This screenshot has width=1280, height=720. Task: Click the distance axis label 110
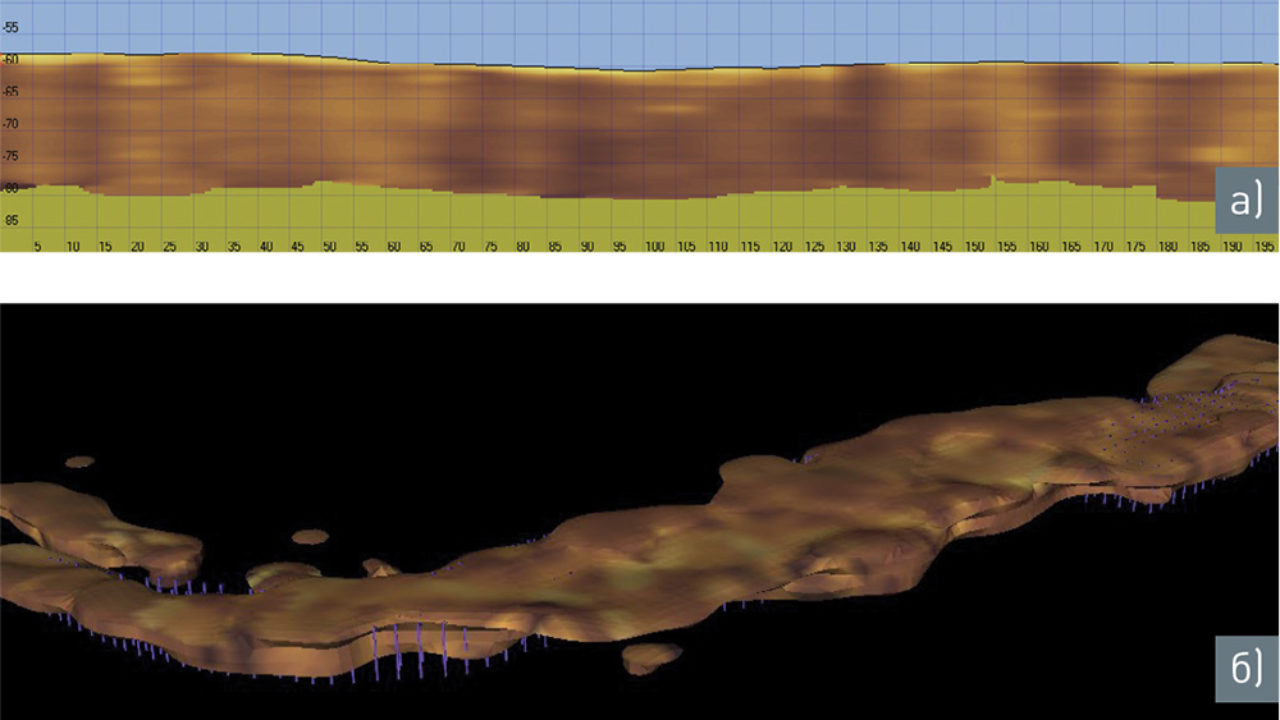[717, 246]
